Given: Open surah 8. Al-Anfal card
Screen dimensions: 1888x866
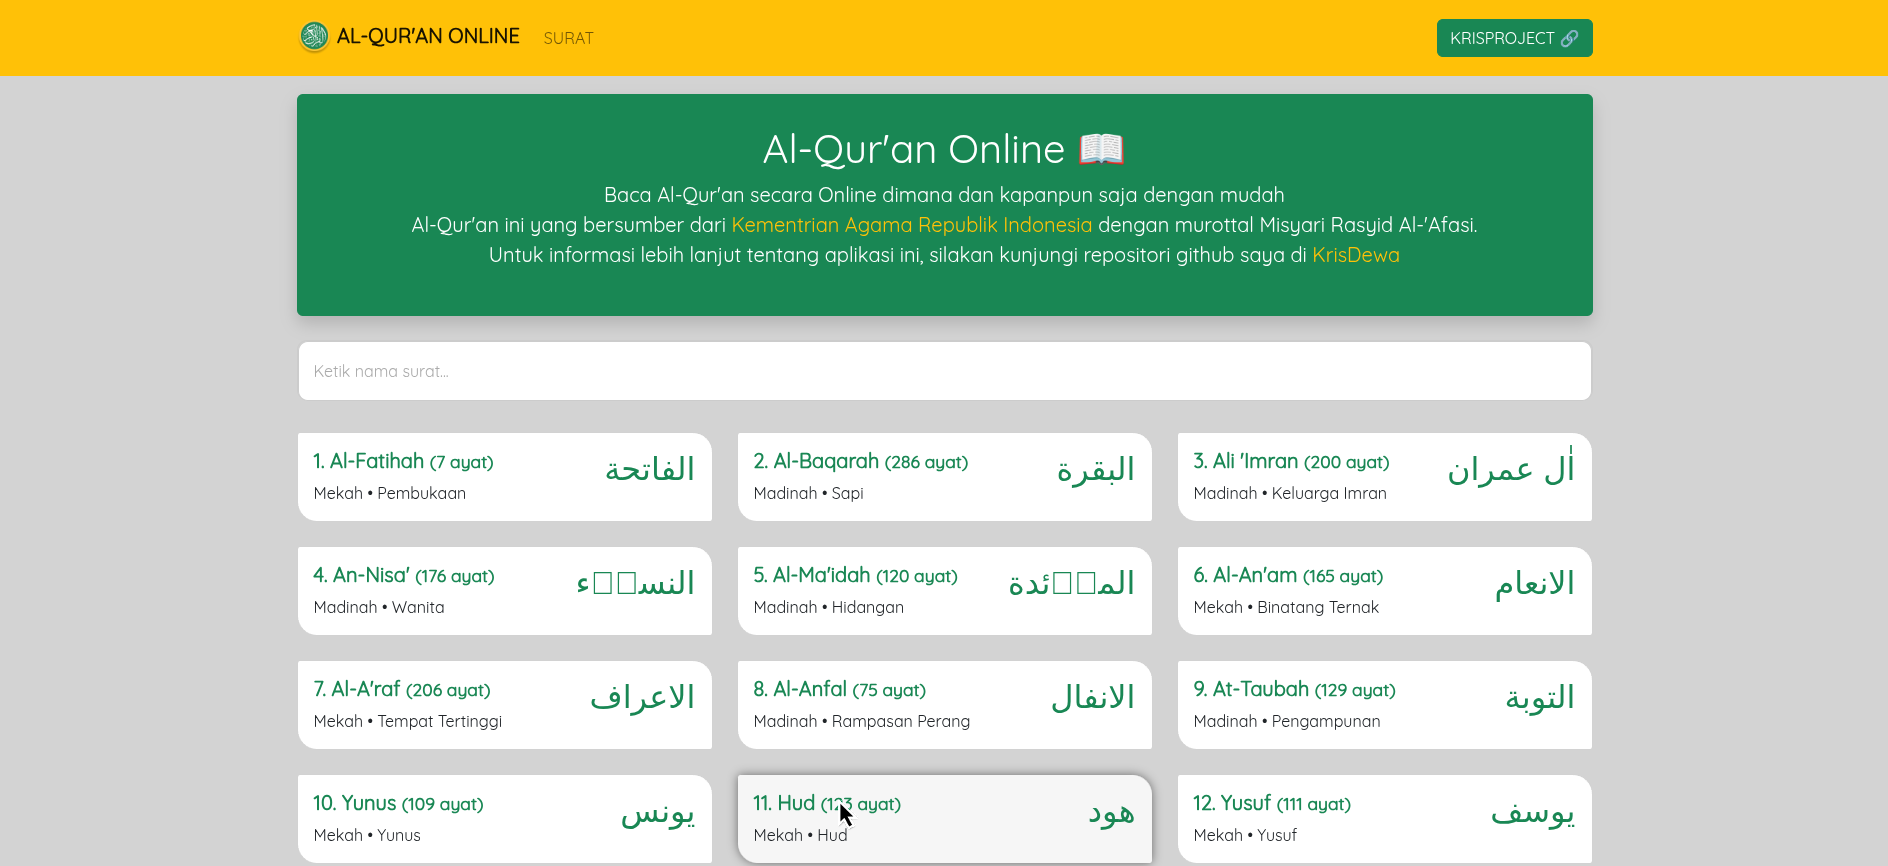Looking at the screenshot, I should [945, 705].
